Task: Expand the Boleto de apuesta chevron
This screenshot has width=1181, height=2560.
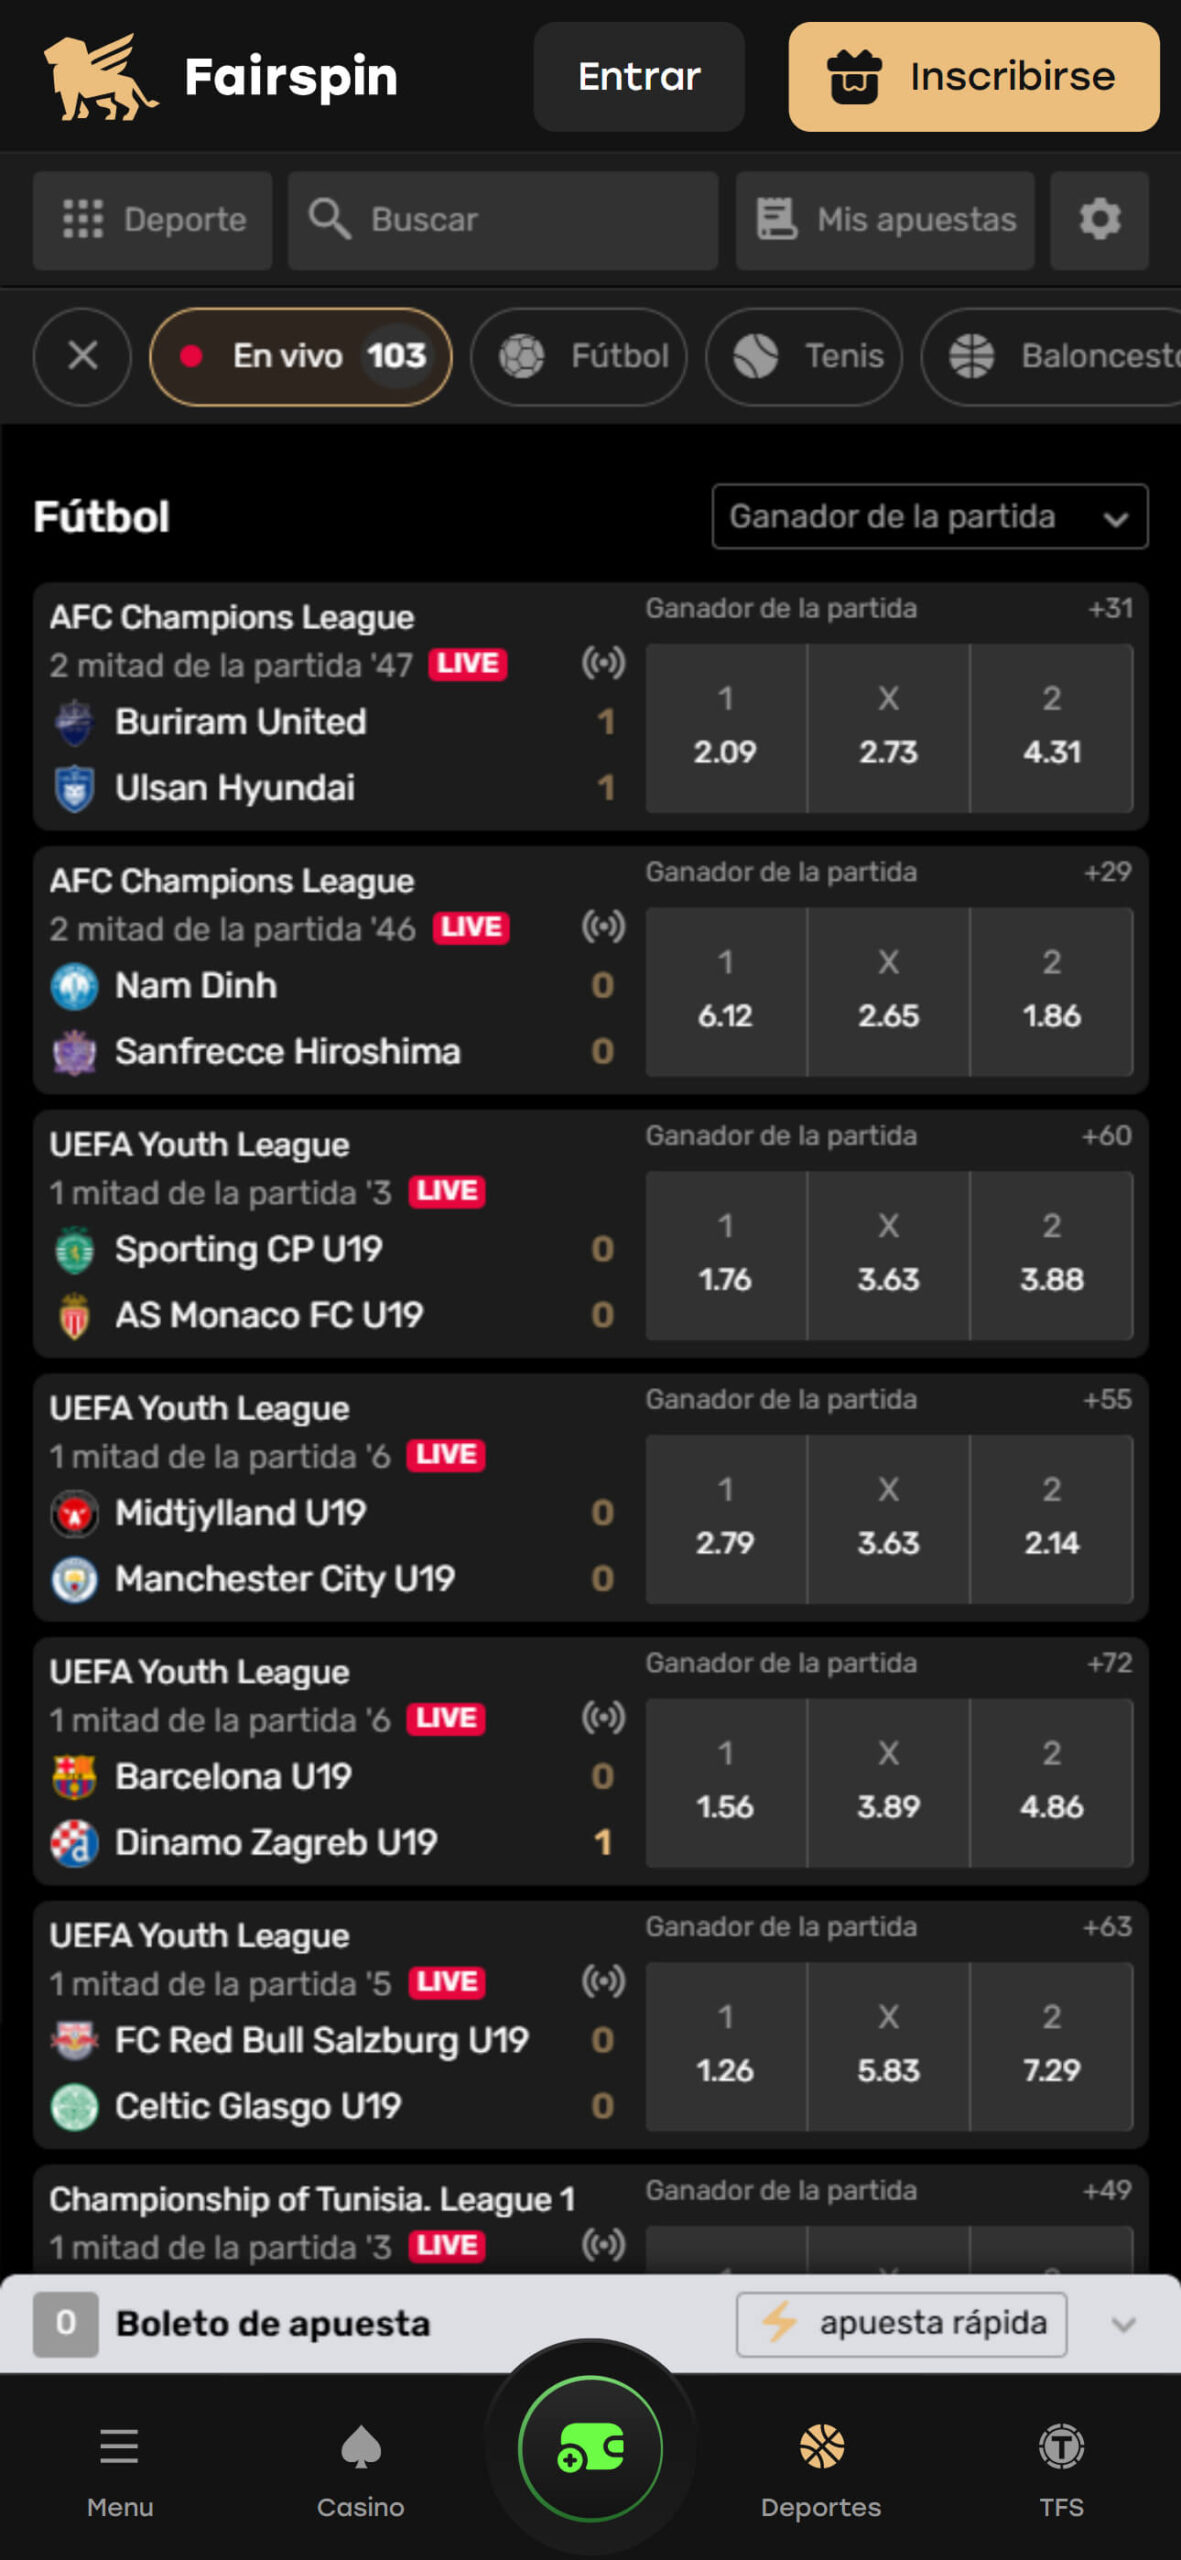Action: coord(1123,2324)
